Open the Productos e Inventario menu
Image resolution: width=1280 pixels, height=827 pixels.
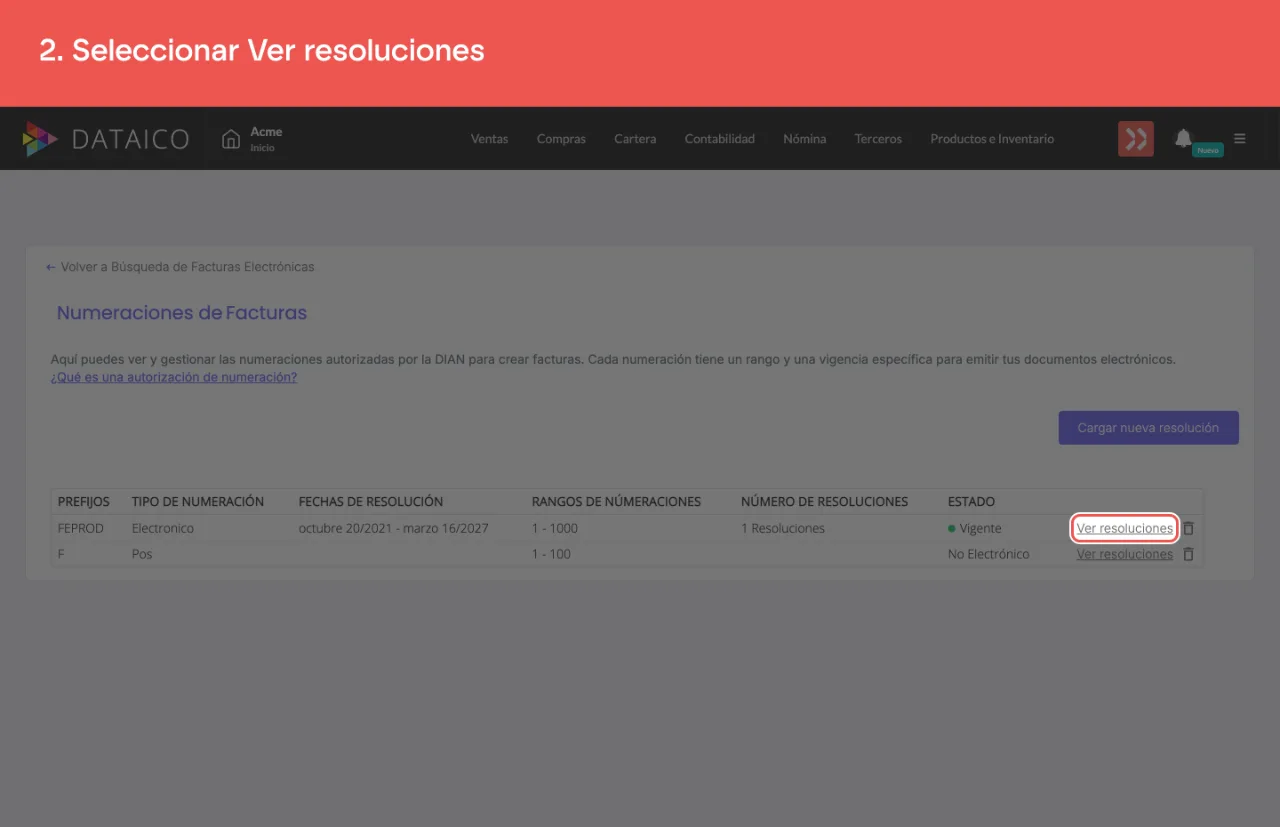click(x=992, y=139)
